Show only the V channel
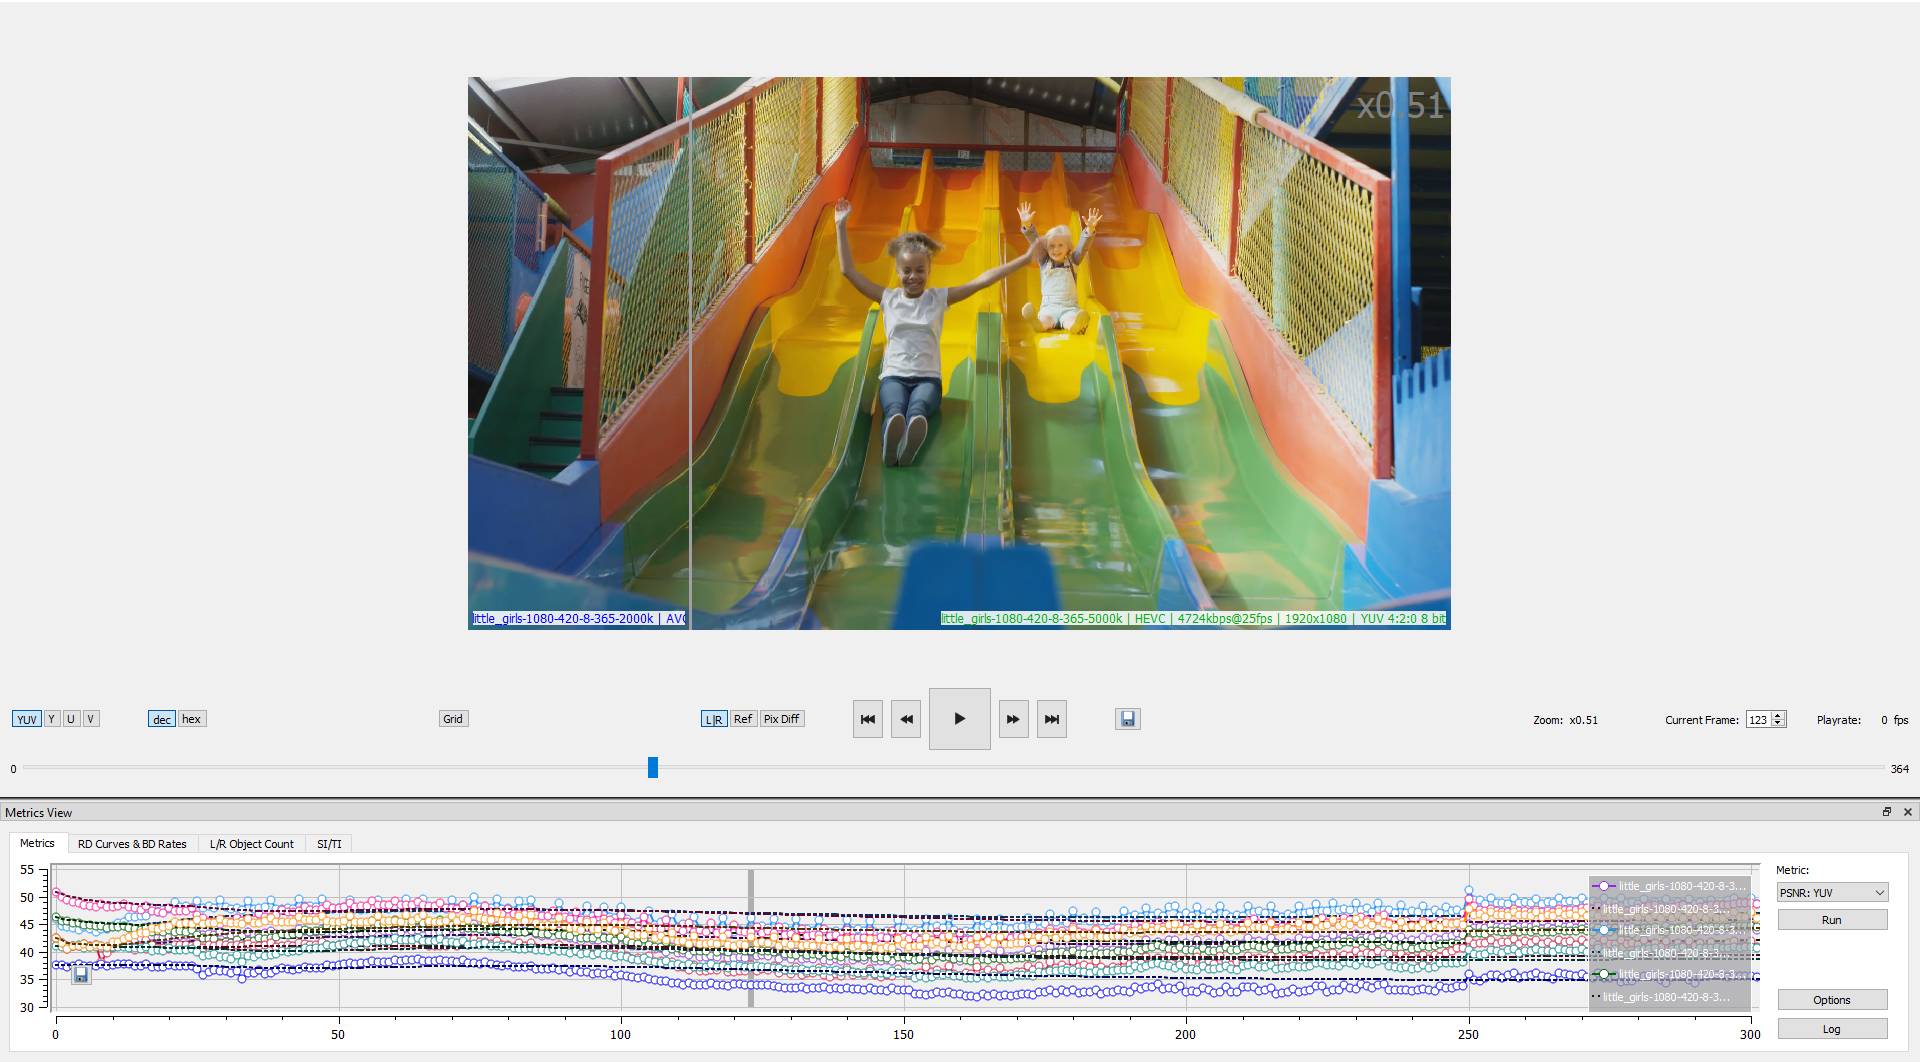The height and width of the screenshot is (1062, 1920). (91, 719)
